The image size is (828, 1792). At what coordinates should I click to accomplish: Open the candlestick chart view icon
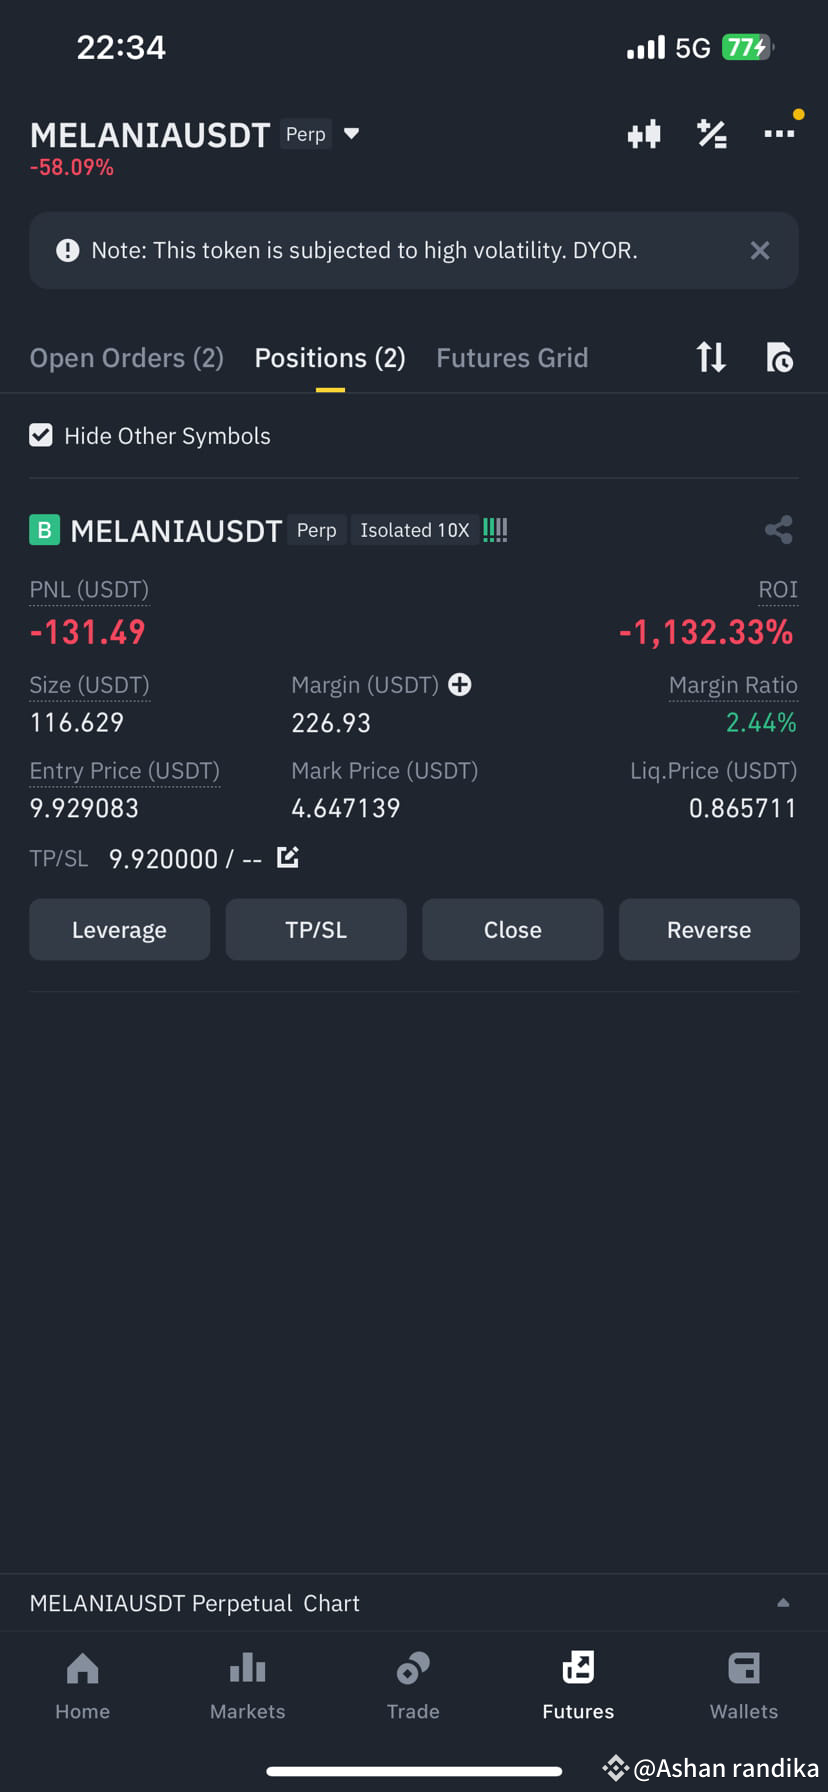pos(643,134)
